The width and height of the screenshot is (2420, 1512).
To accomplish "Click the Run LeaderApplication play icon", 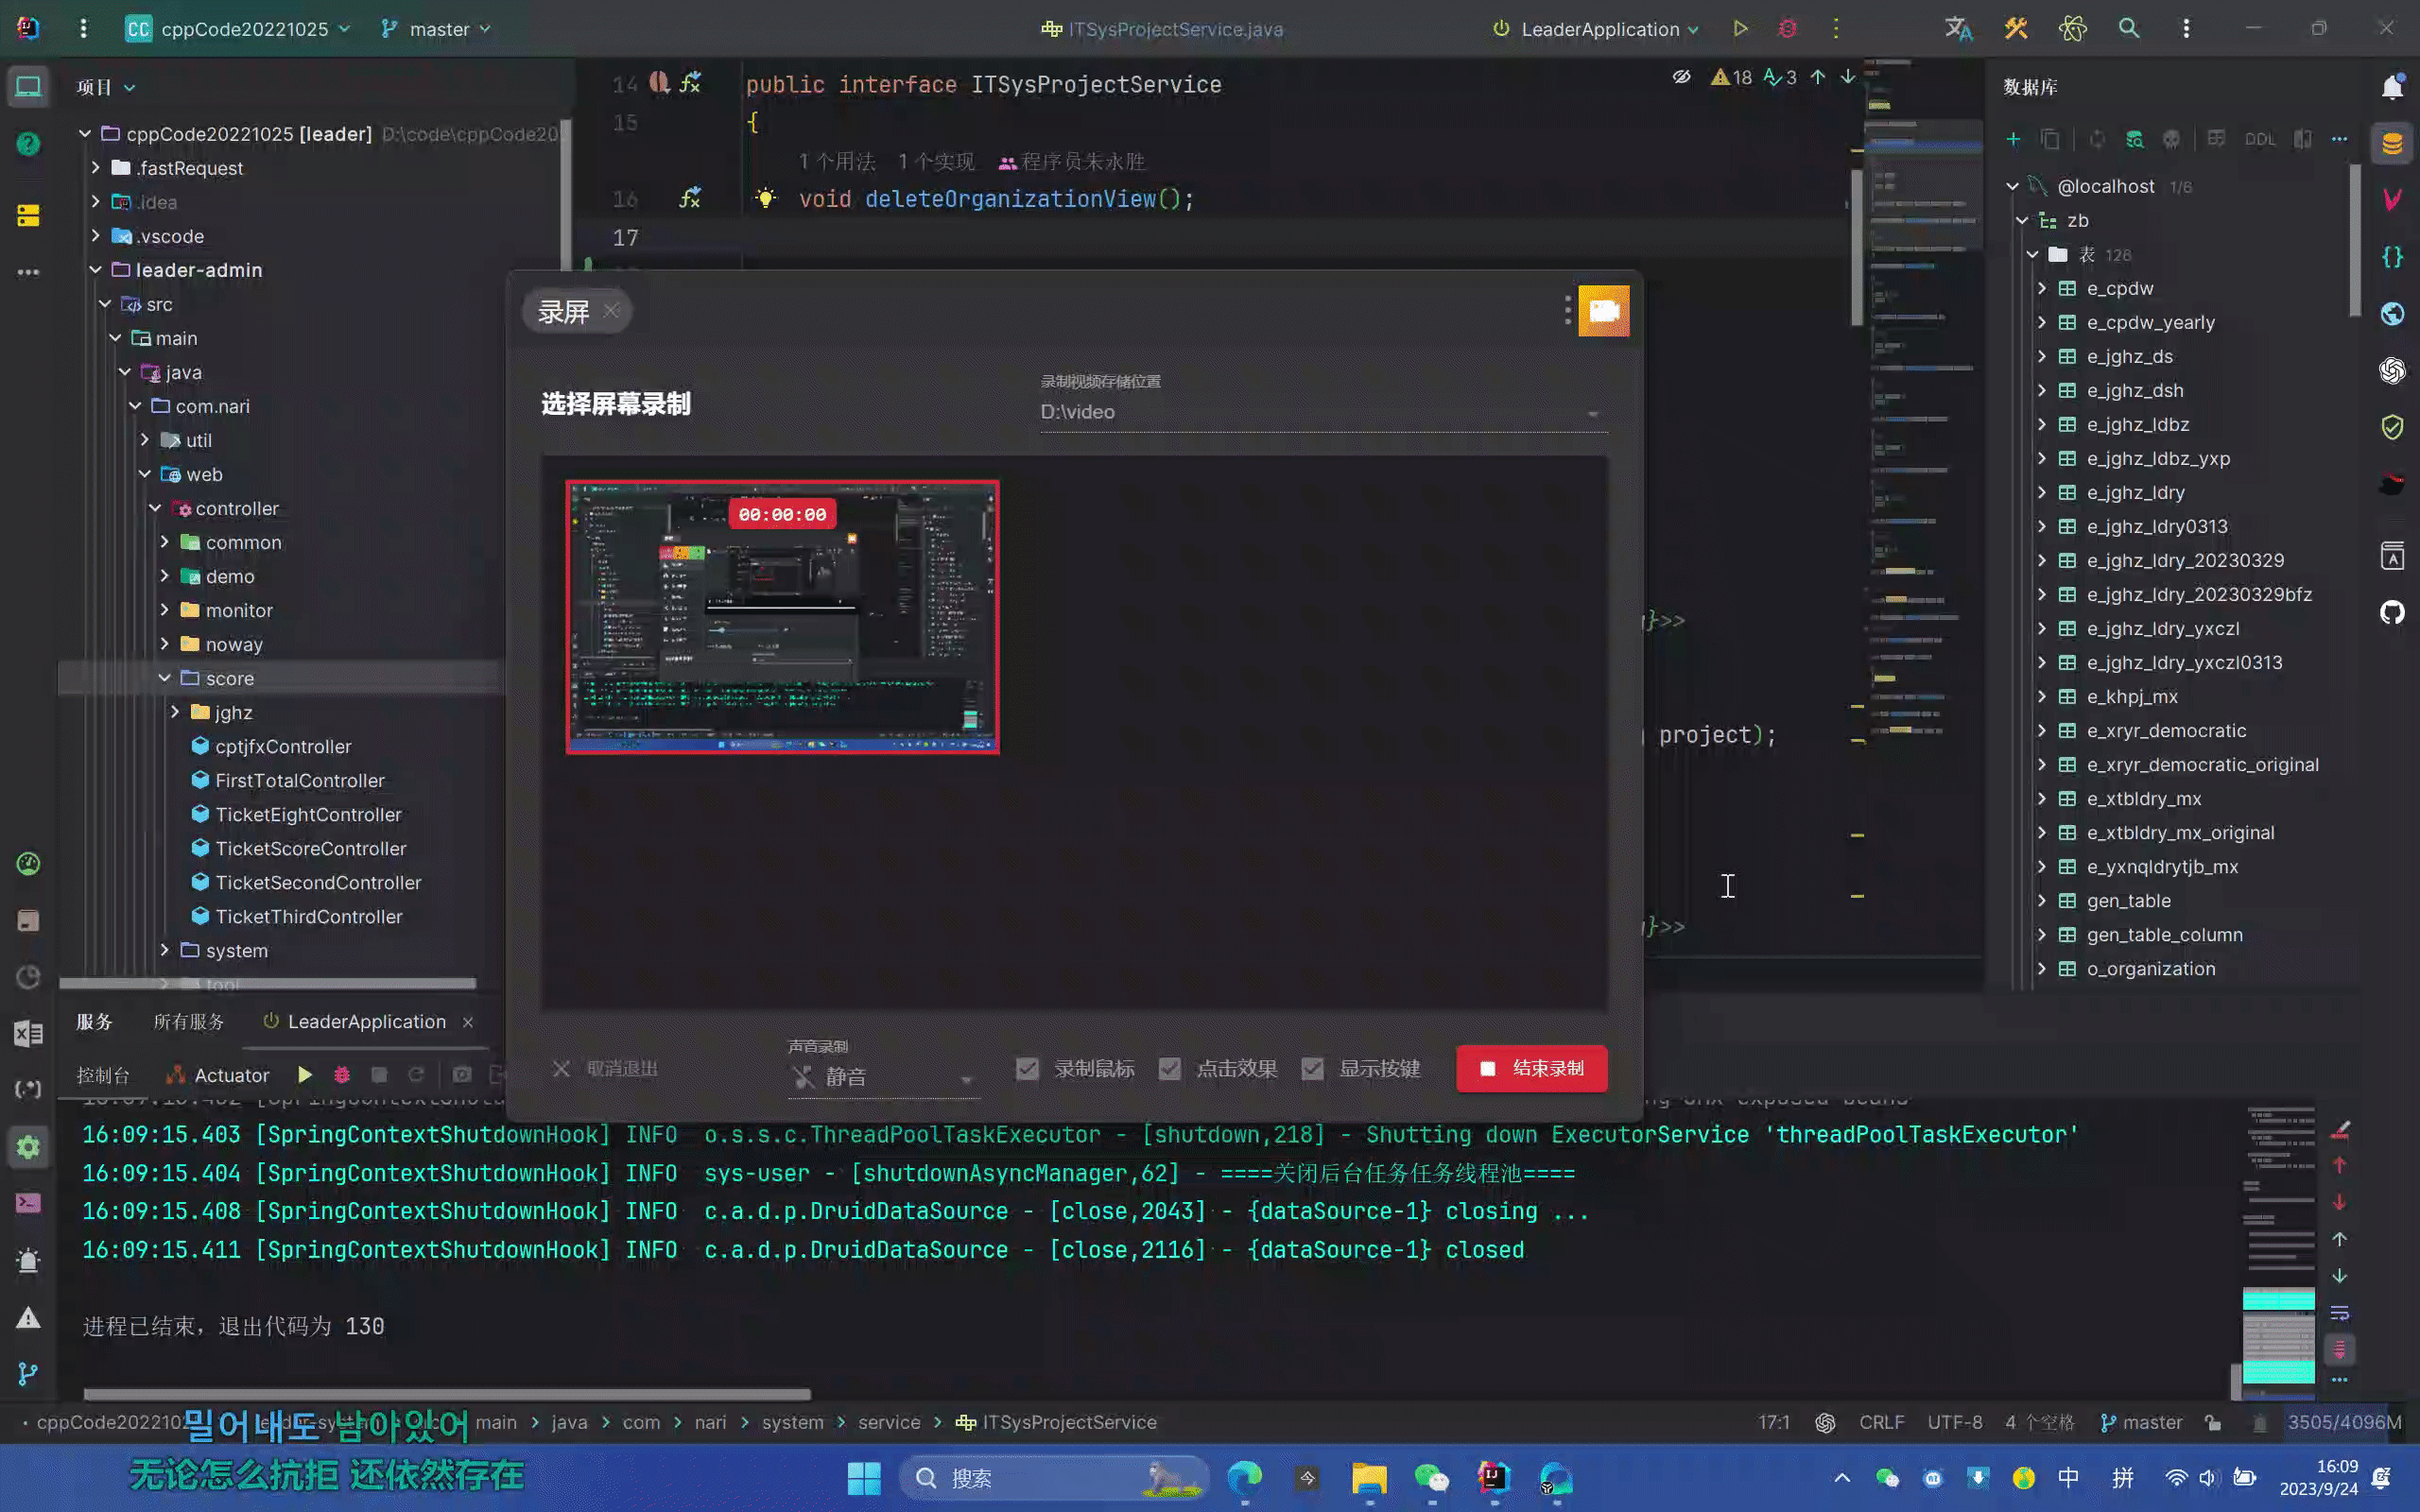I will (x=1740, y=29).
